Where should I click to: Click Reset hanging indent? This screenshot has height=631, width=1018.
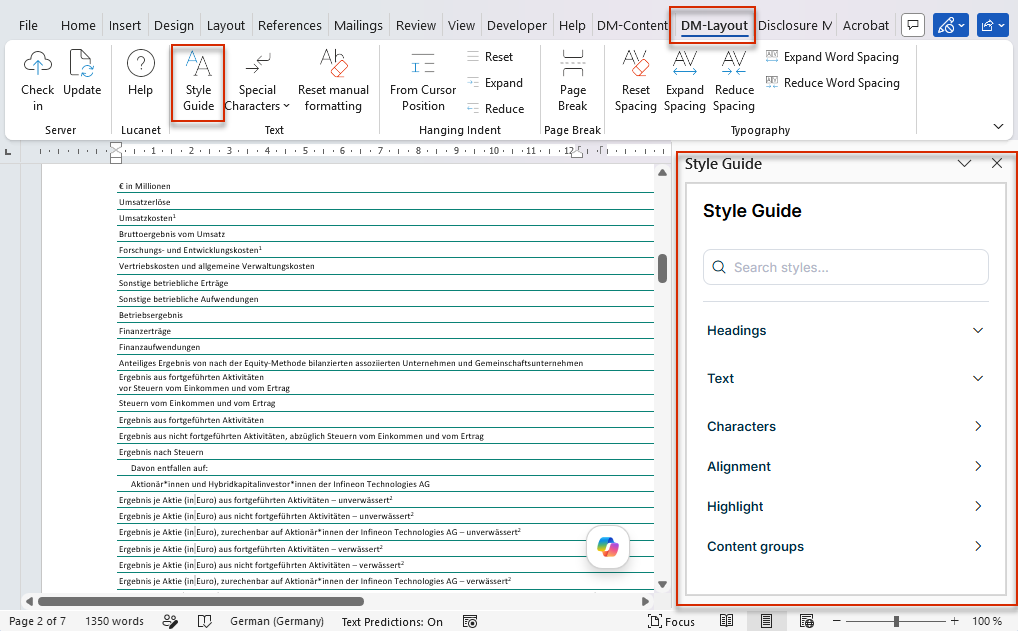[x=490, y=56]
